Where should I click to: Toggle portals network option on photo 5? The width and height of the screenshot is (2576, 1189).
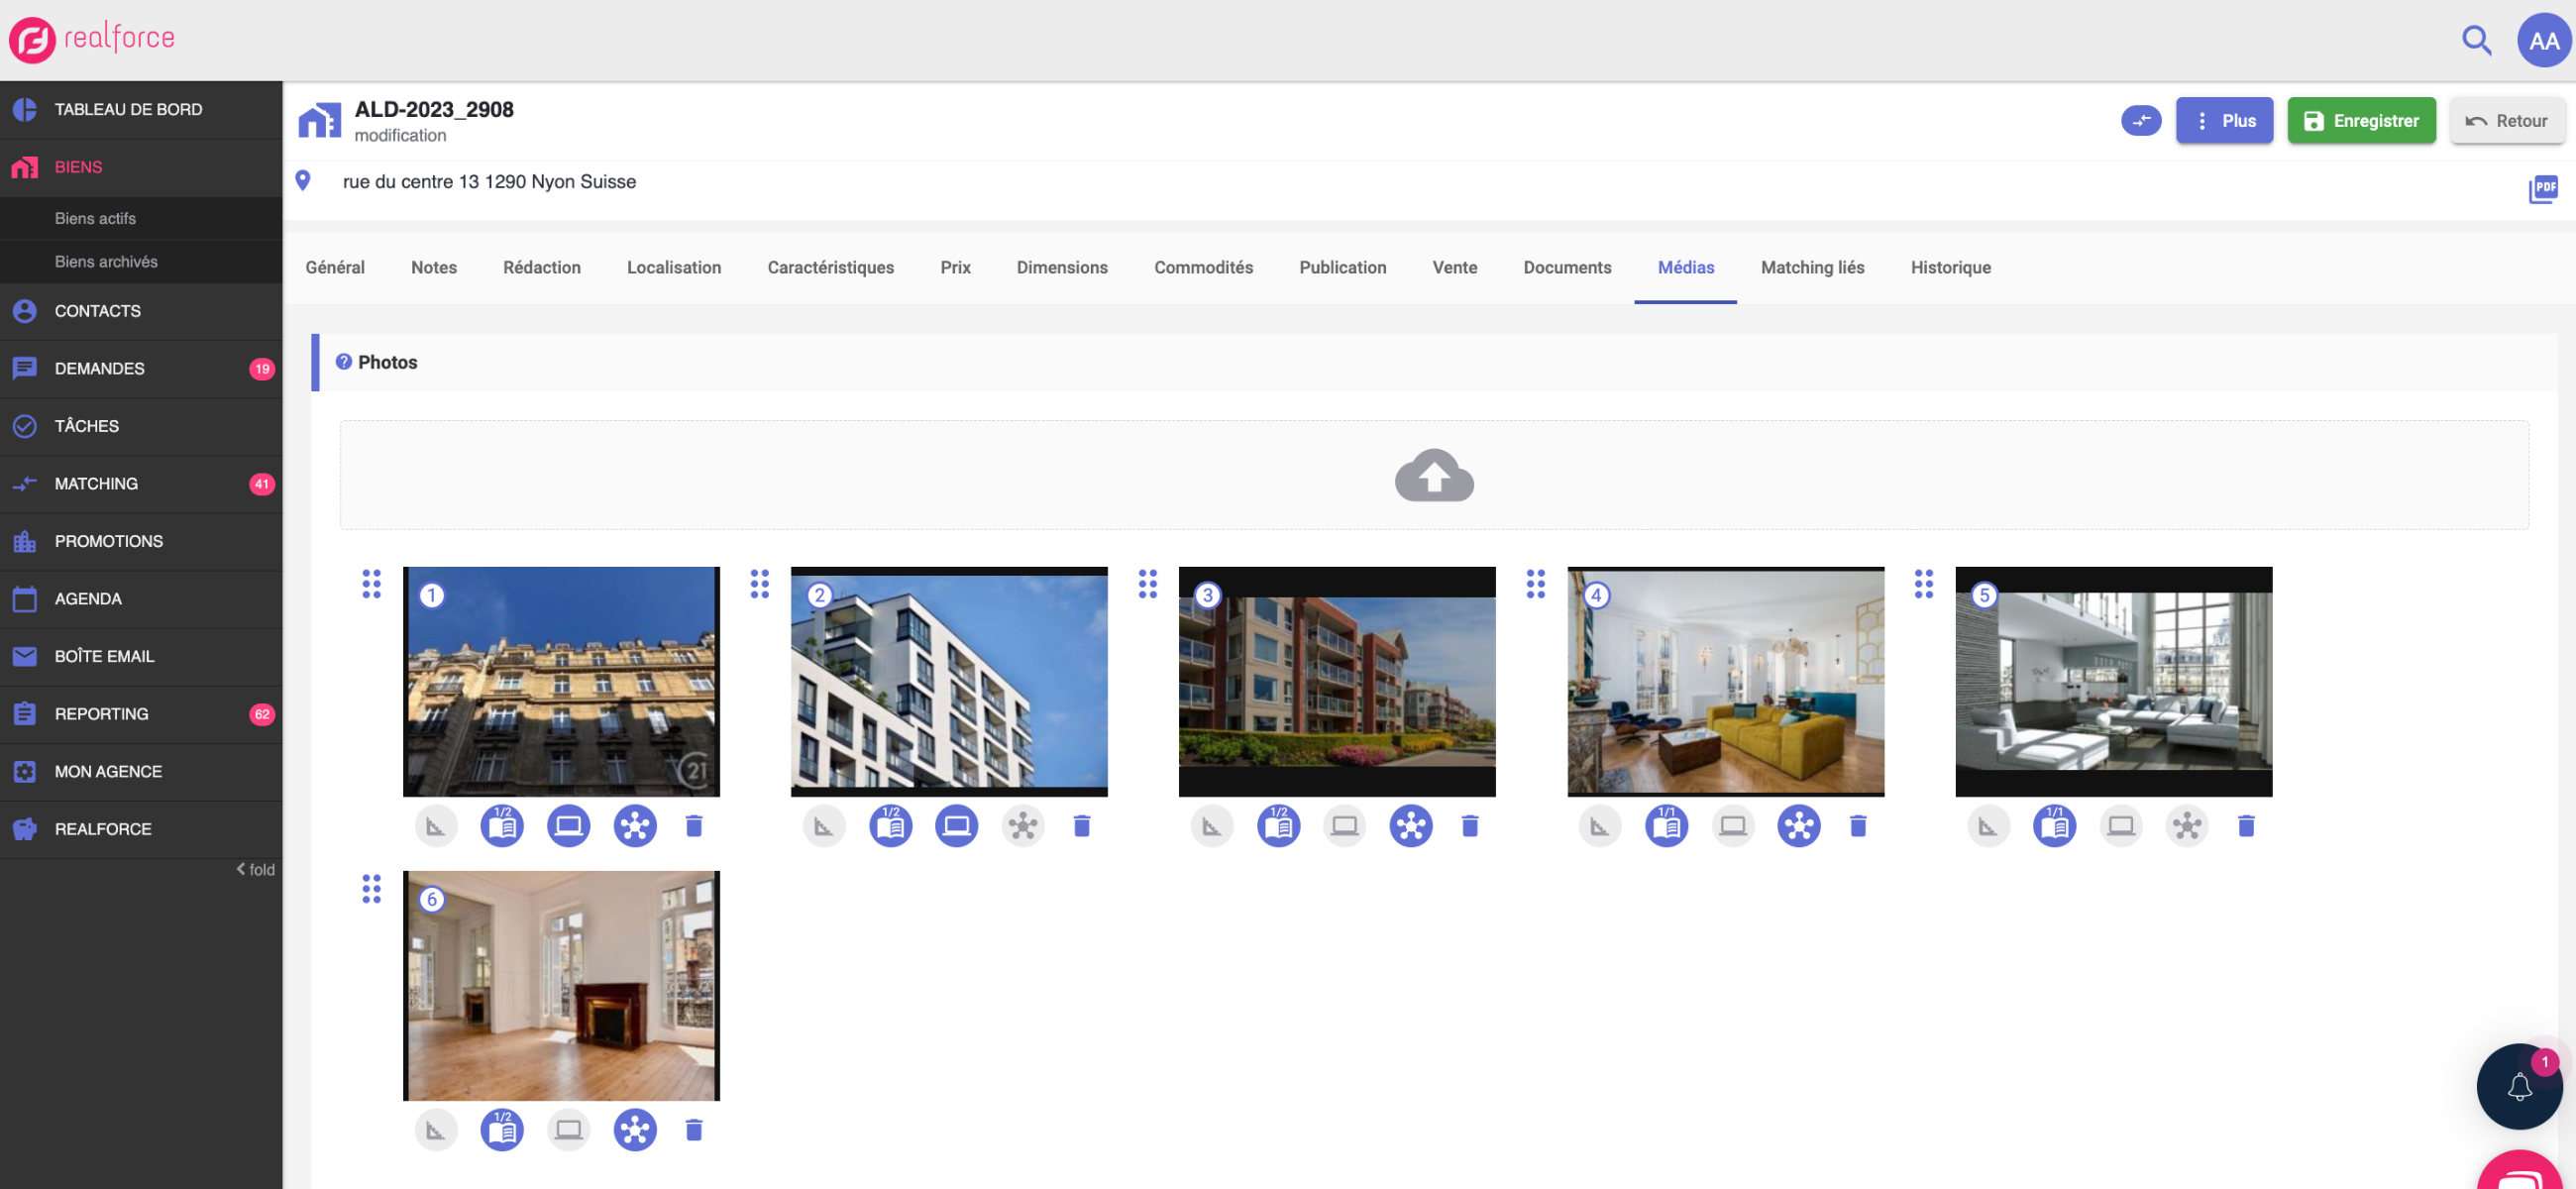coord(2187,826)
